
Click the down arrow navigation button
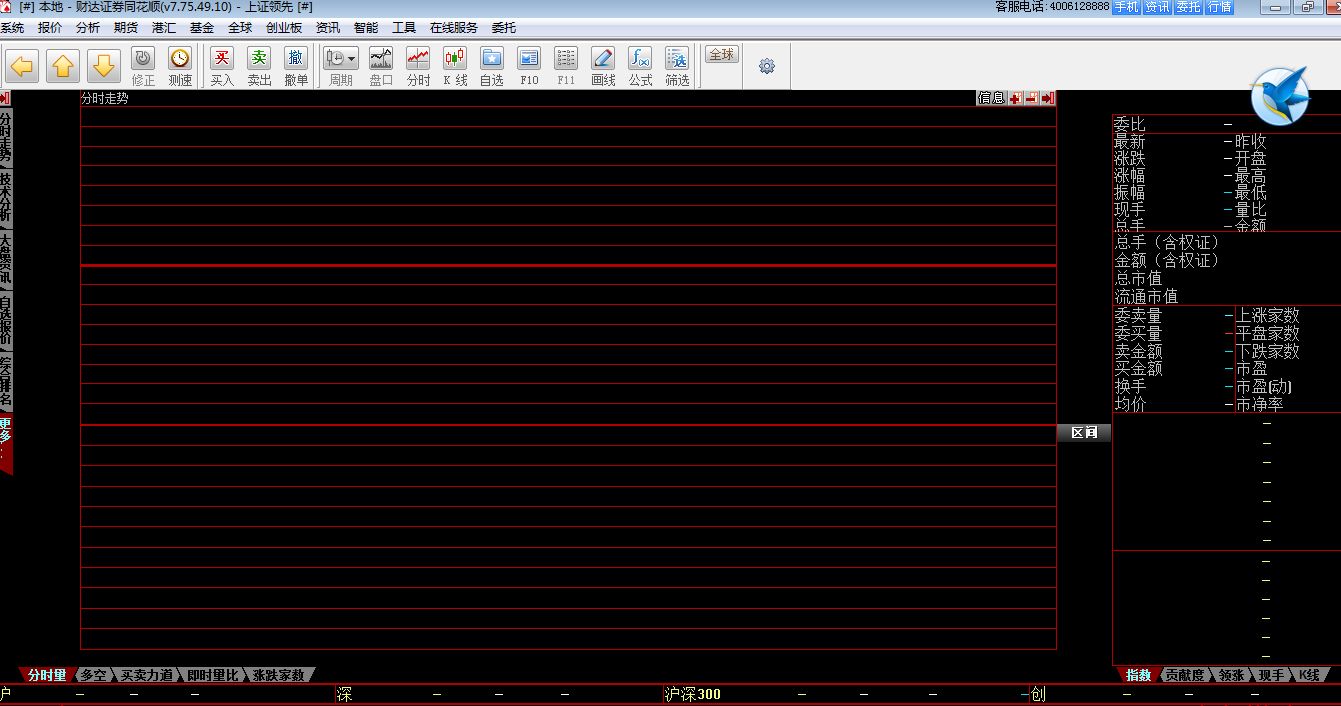tap(104, 67)
